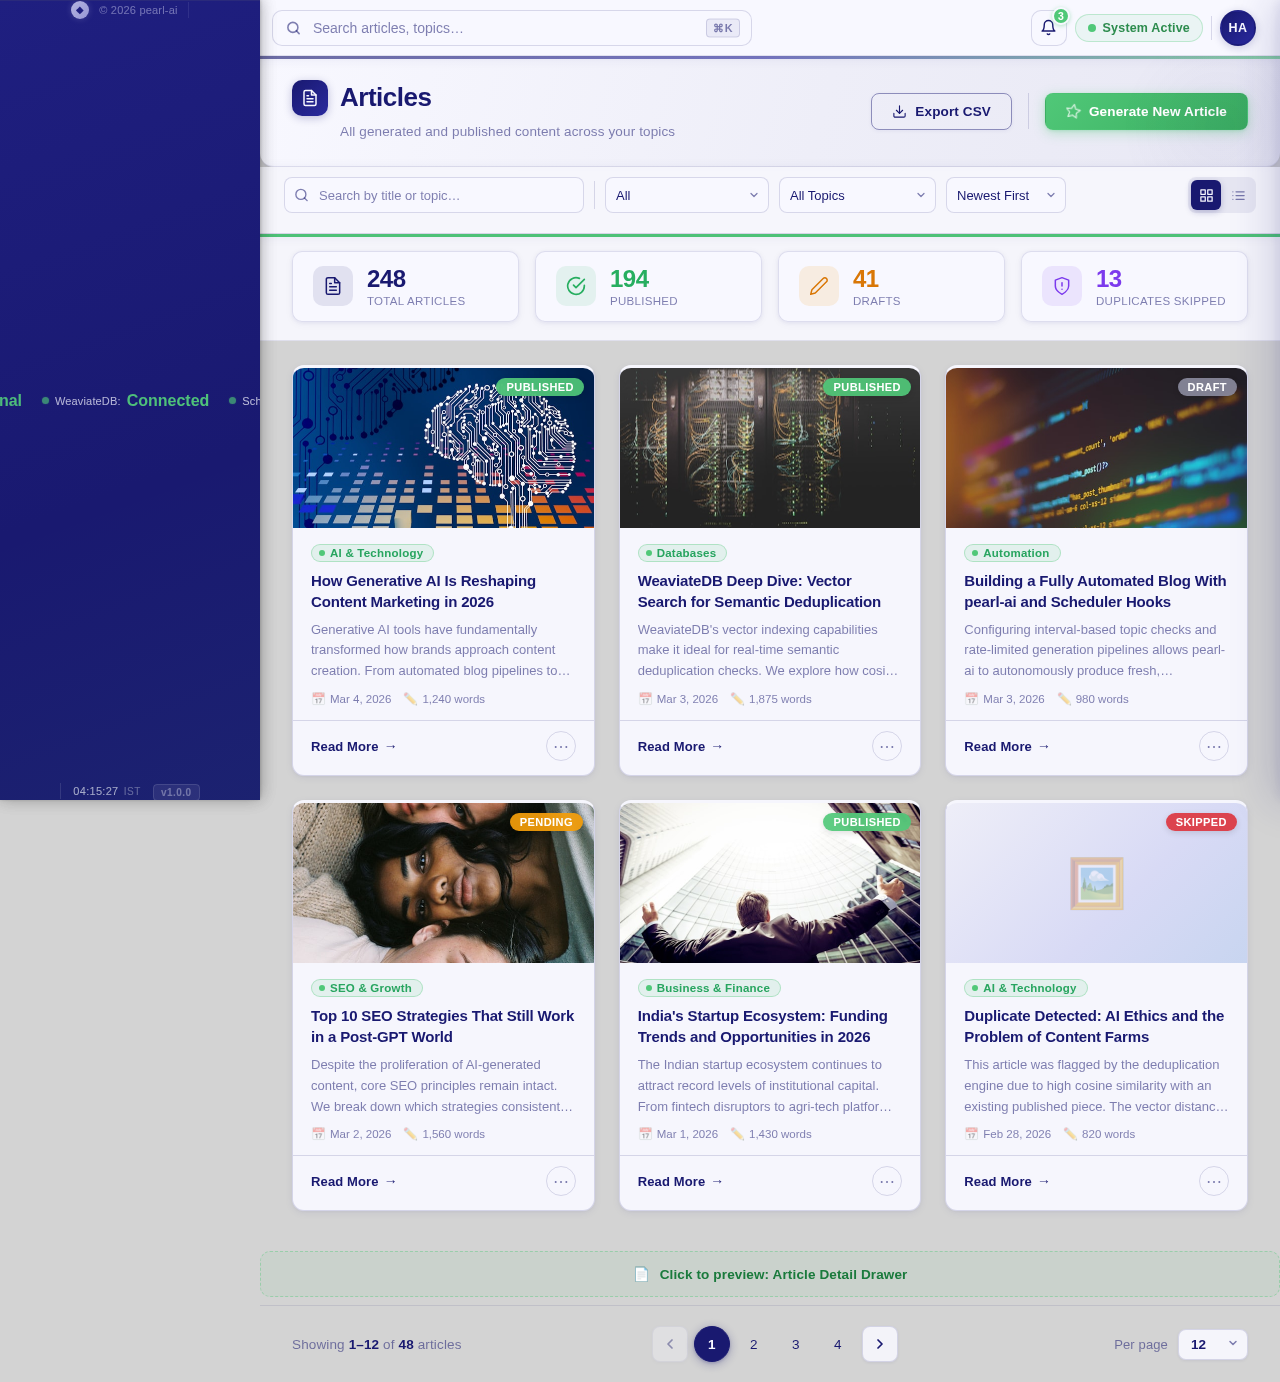Switch to list view layout
This screenshot has height=1382, width=1280.
[1238, 195]
